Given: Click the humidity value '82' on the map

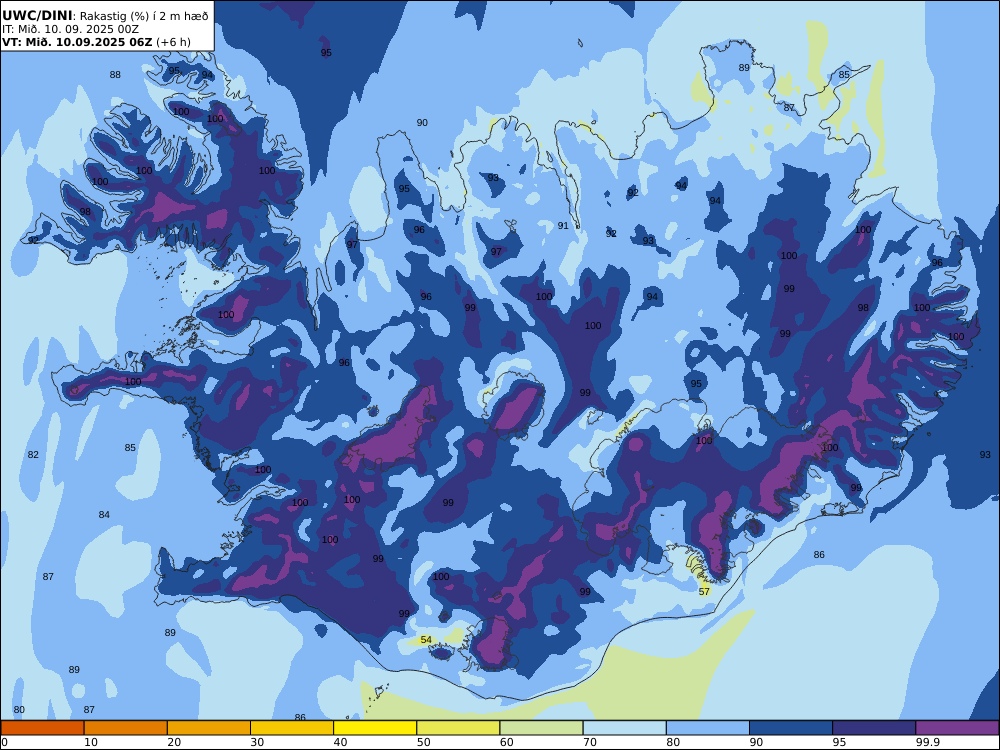Looking at the screenshot, I should [33, 455].
